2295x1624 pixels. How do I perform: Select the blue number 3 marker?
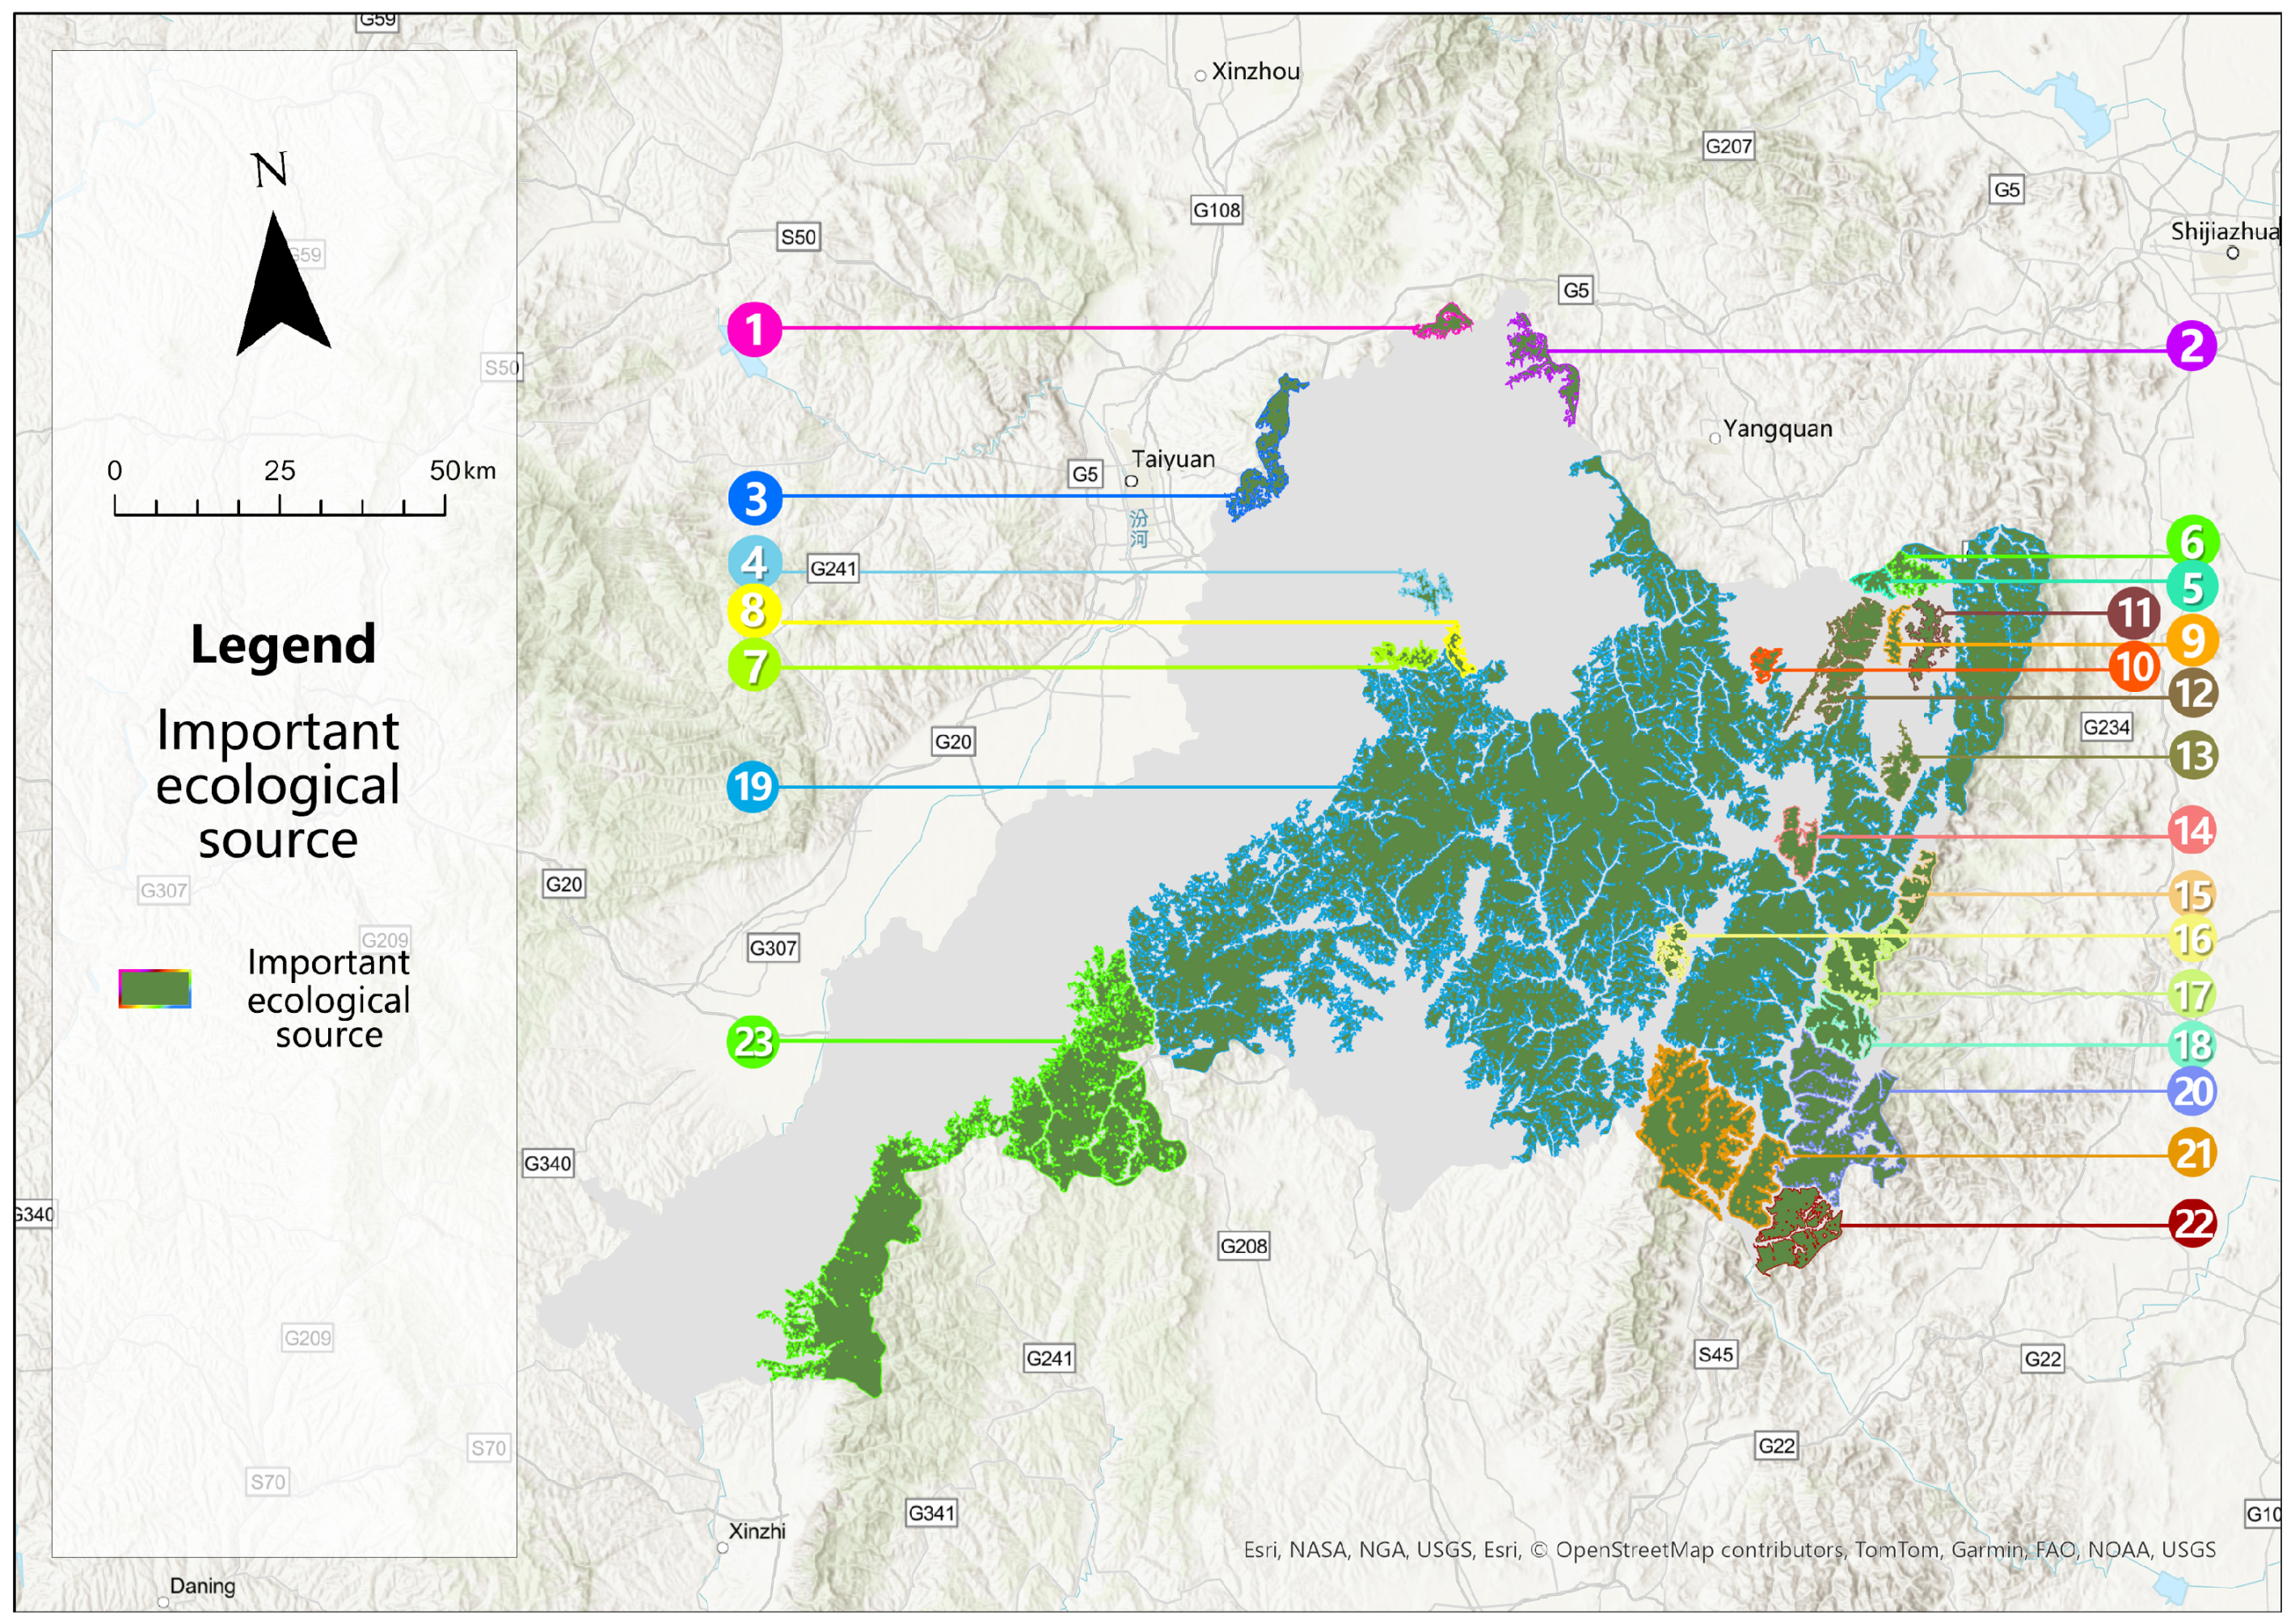(755, 498)
